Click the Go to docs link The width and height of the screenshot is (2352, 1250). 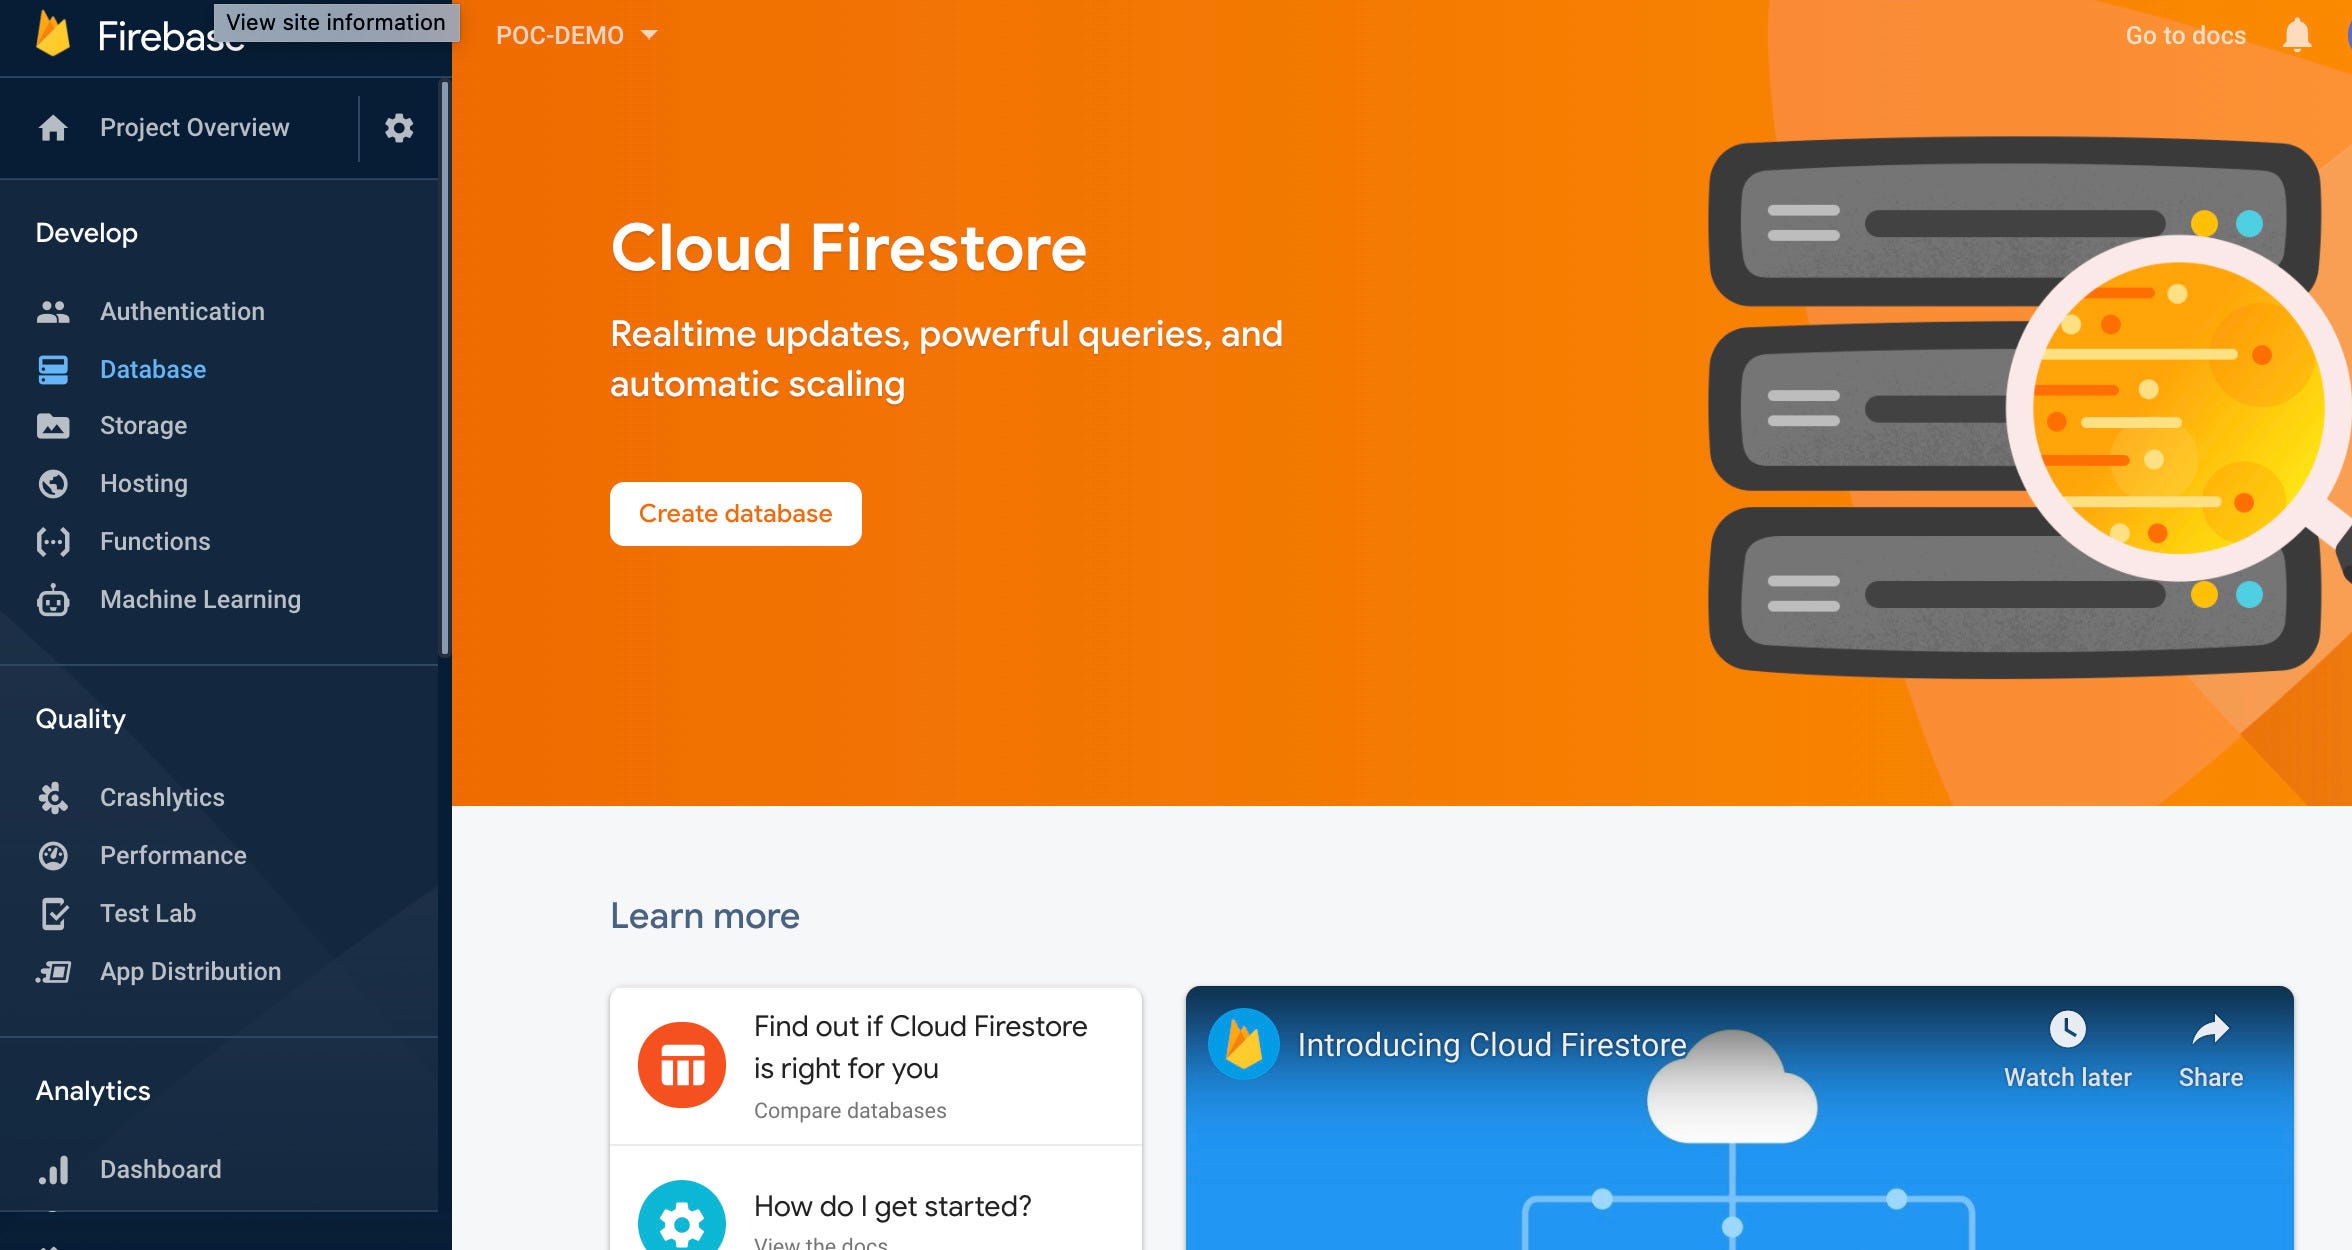[x=2185, y=36]
